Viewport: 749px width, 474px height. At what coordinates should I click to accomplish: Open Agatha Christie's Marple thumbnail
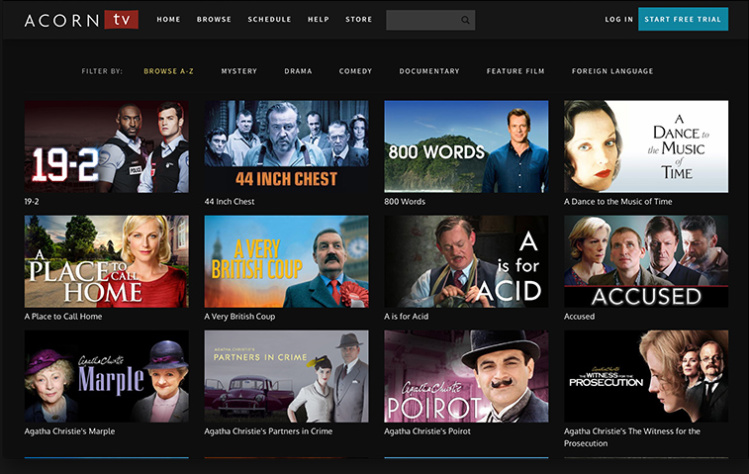107,377
